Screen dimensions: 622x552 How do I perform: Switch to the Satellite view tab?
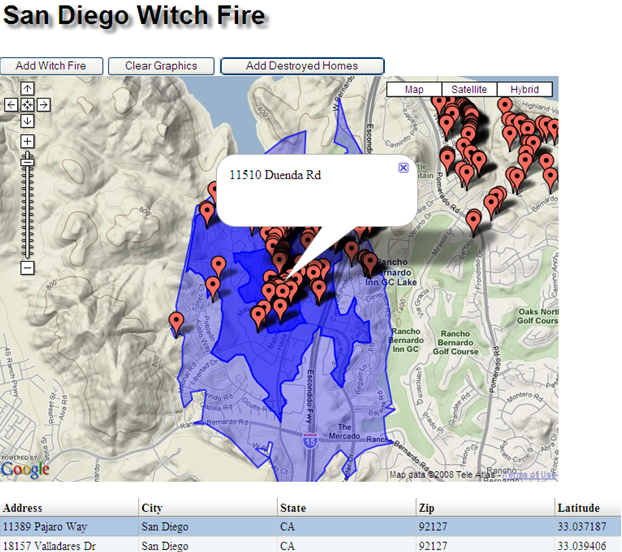pyautogui.click(x=469, y=90)
